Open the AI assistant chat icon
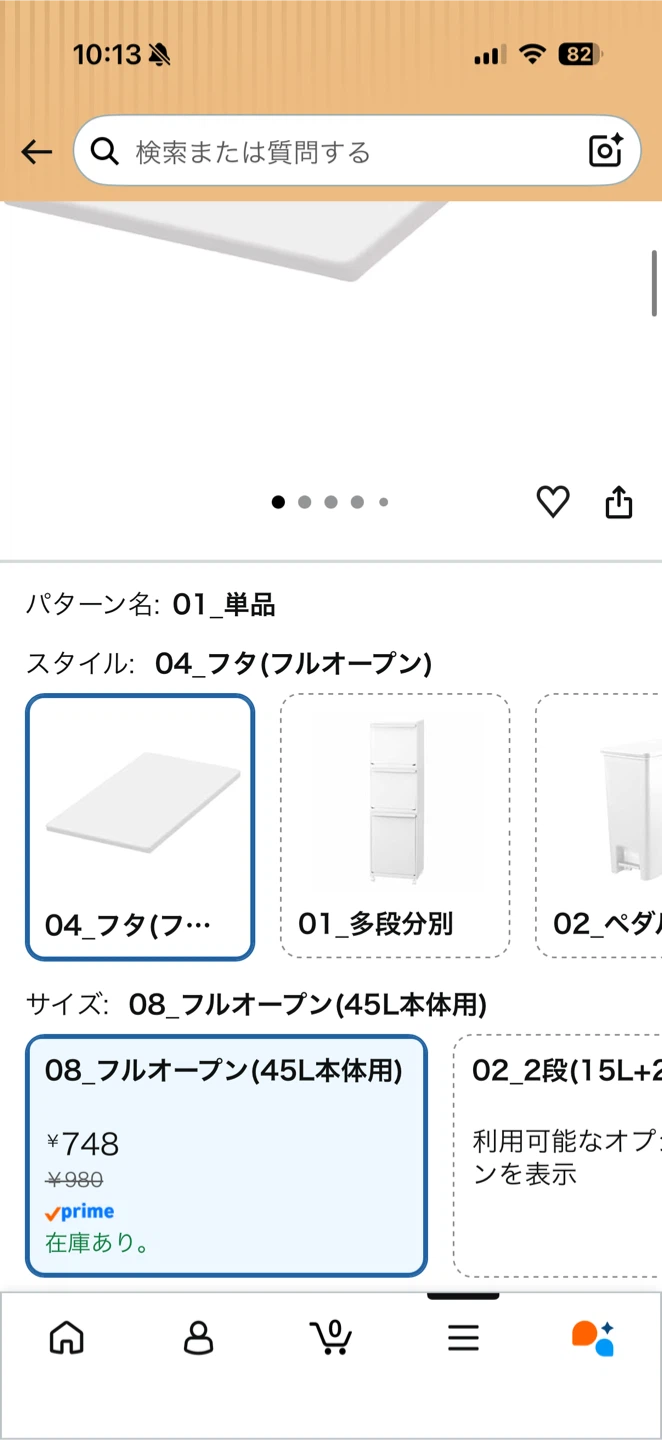The height and width of the screenshot is (1440, 662). 593,1338
